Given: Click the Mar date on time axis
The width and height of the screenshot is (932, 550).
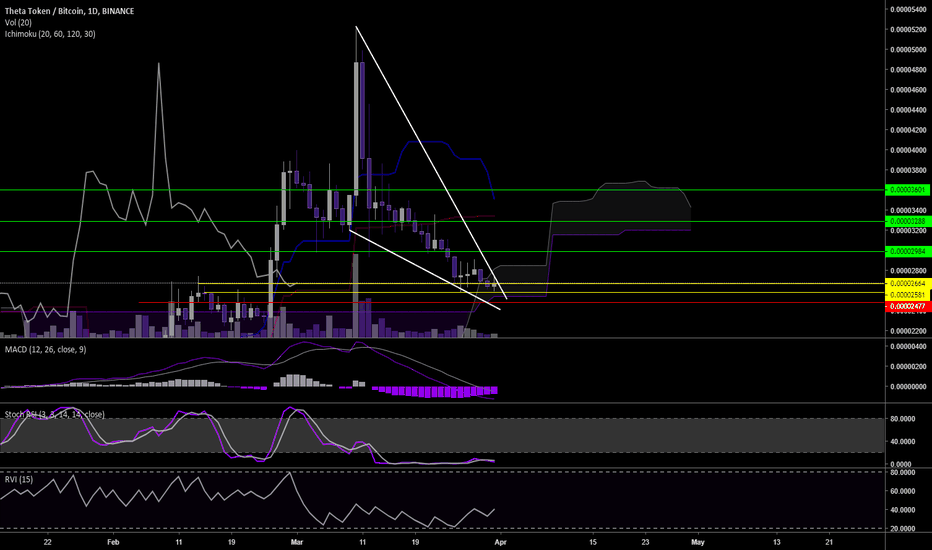Looking at the screenshot, I should coord(297,542).
